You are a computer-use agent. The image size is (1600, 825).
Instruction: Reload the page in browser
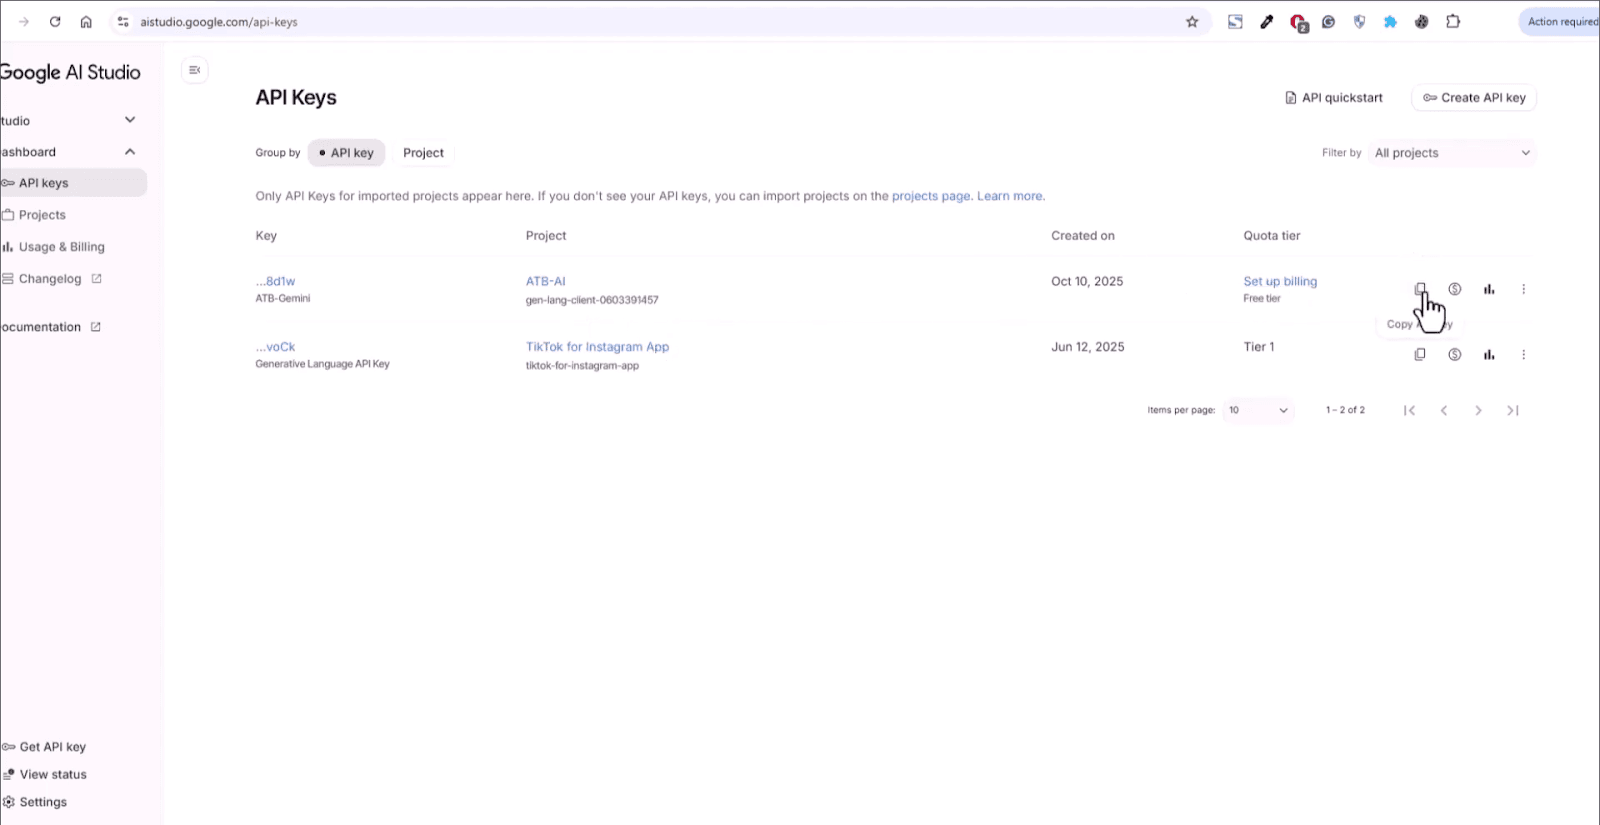pos(55,22)
